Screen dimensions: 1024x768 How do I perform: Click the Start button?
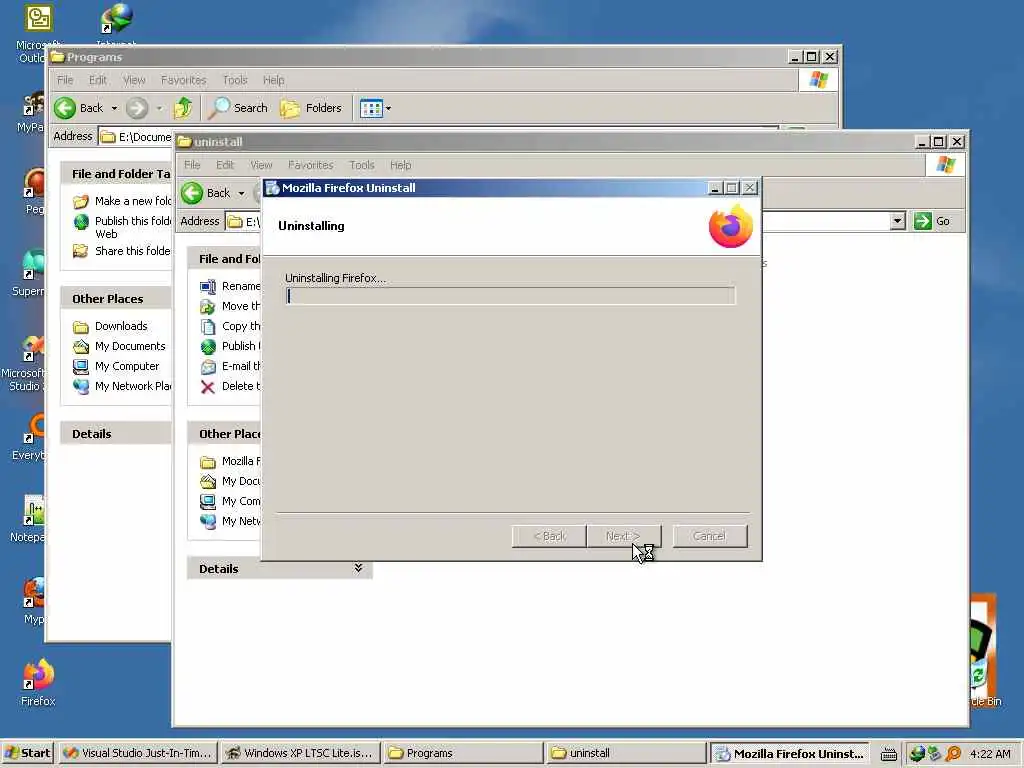click(27, 753)
